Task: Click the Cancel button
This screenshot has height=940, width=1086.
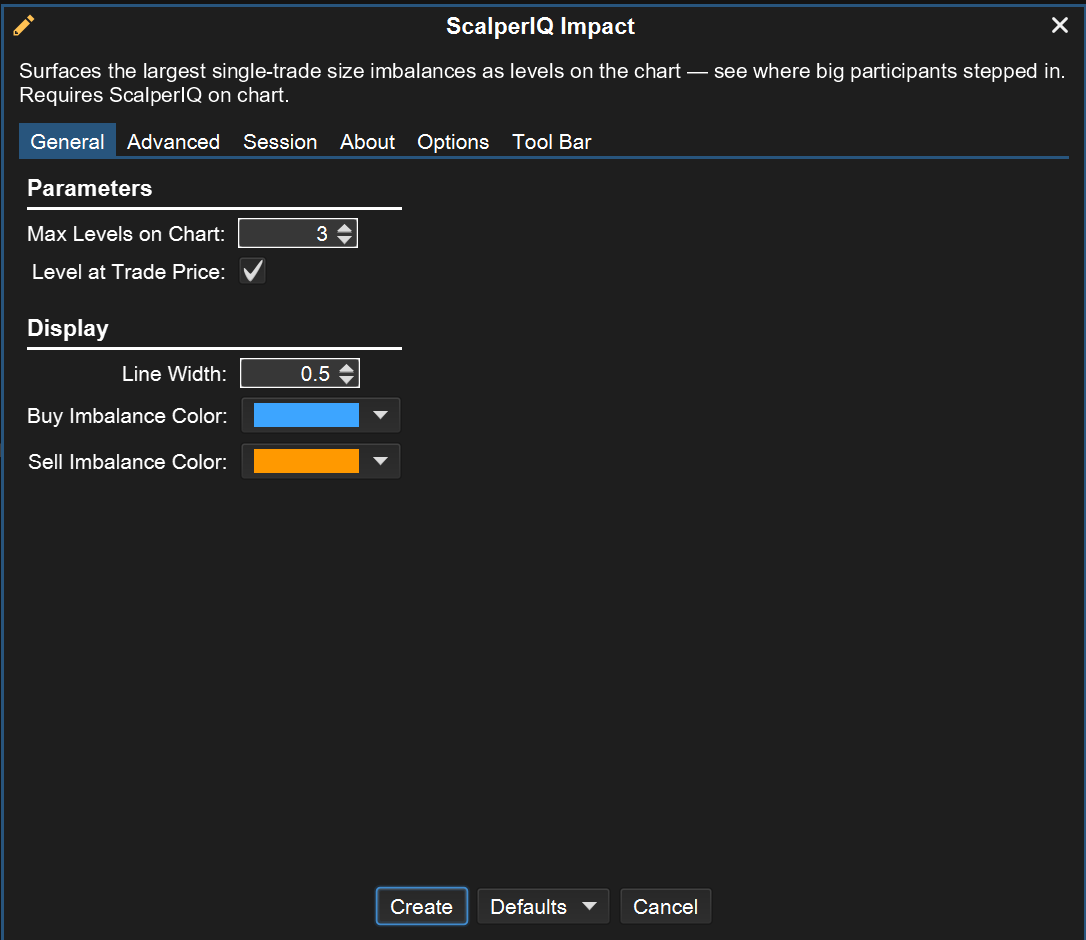Action: coord(666,906)
